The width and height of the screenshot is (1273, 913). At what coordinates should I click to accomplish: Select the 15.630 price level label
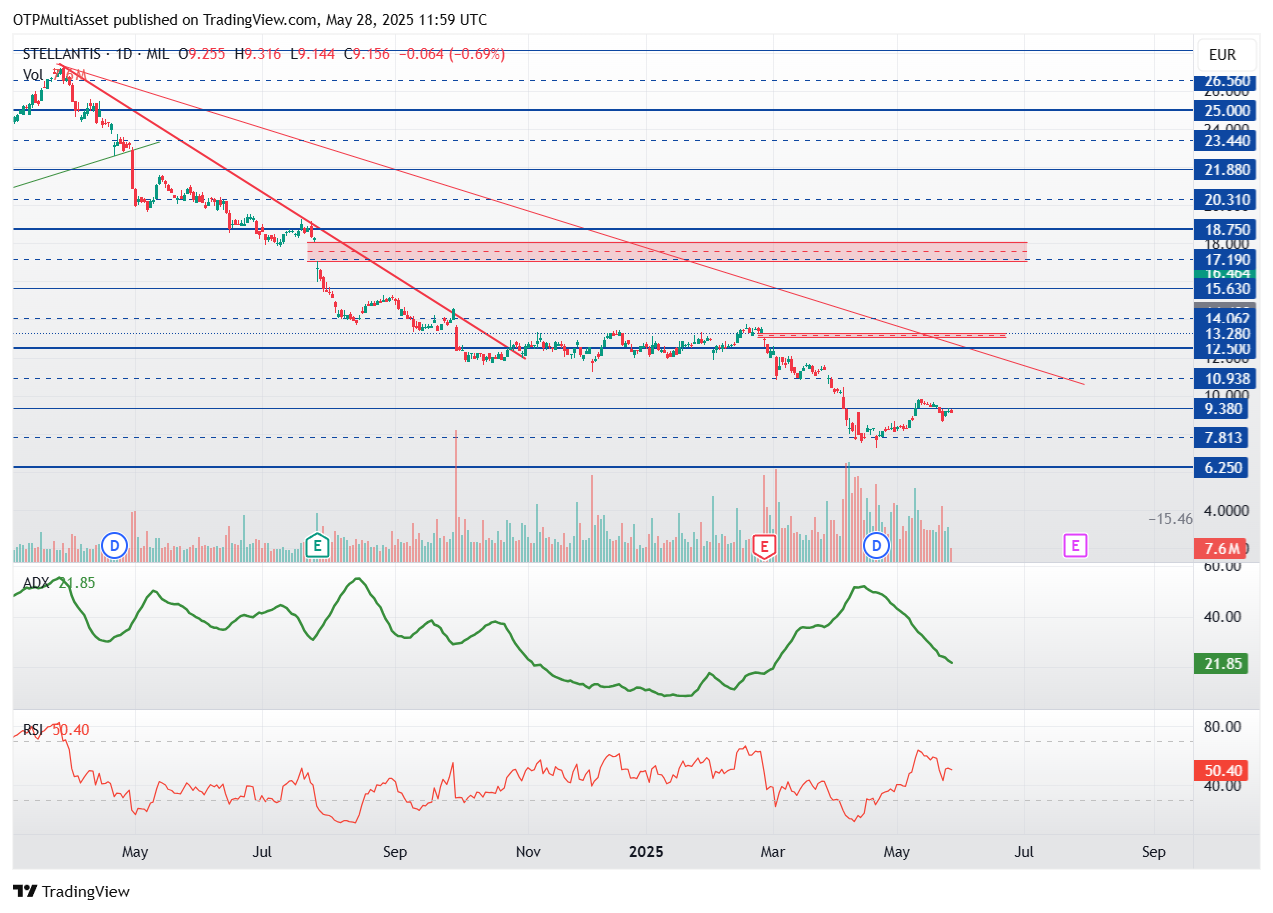coord(1227,289)
